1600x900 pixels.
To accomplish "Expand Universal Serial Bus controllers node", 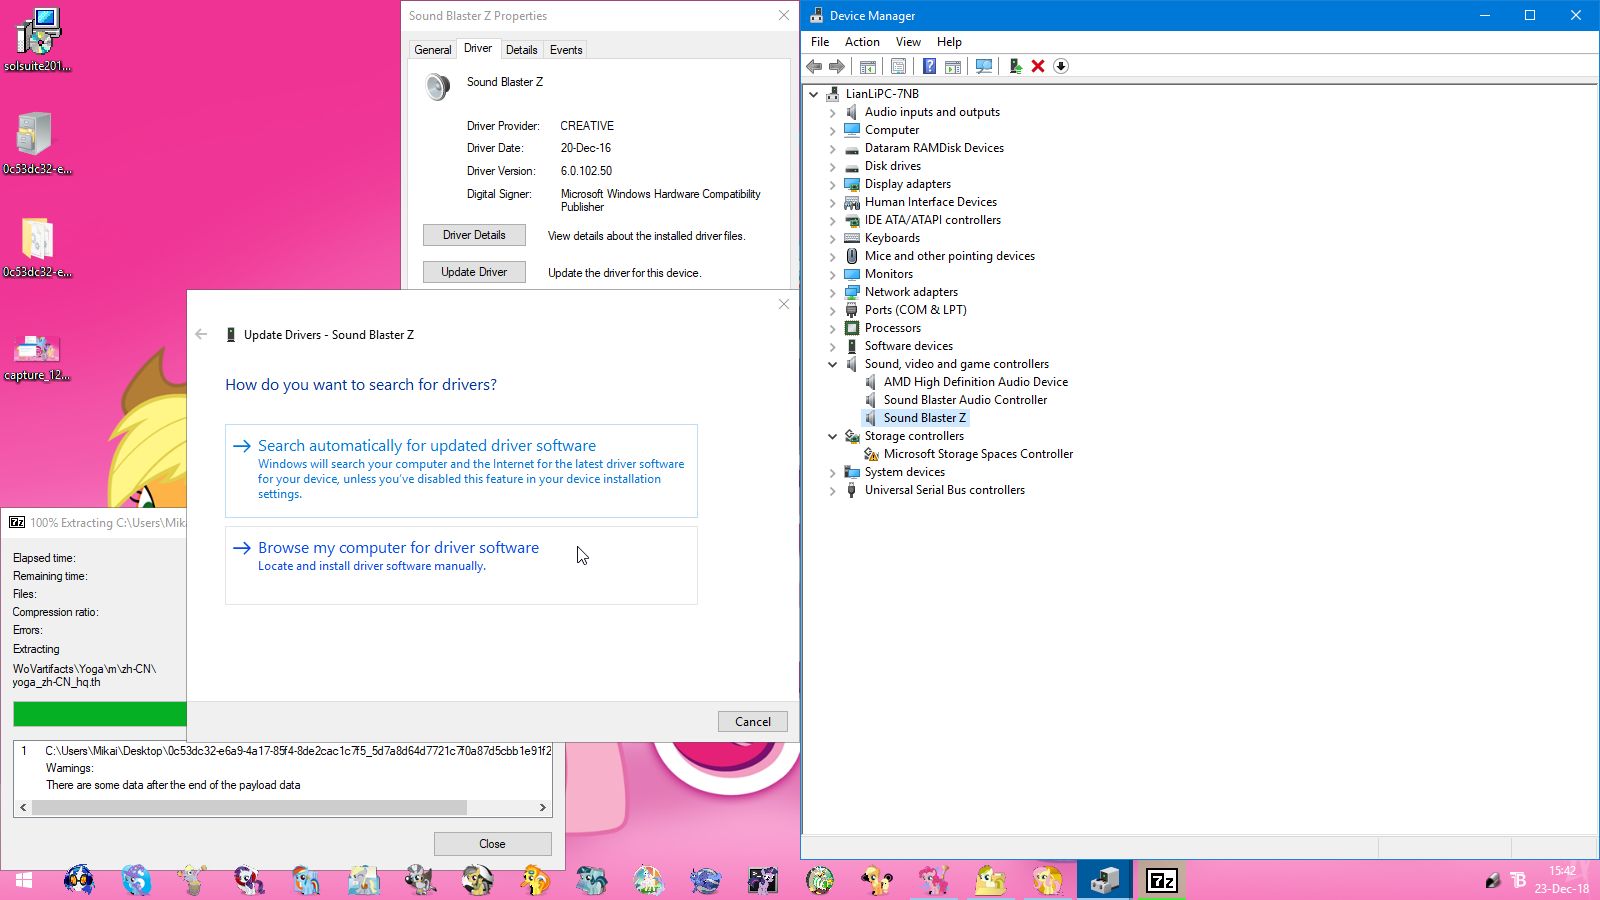I will click(832, 491).
